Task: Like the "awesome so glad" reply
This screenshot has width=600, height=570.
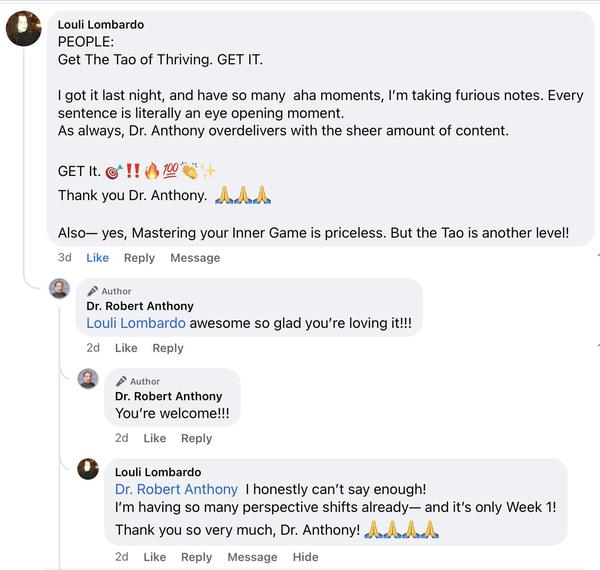Action: point(126,348)
